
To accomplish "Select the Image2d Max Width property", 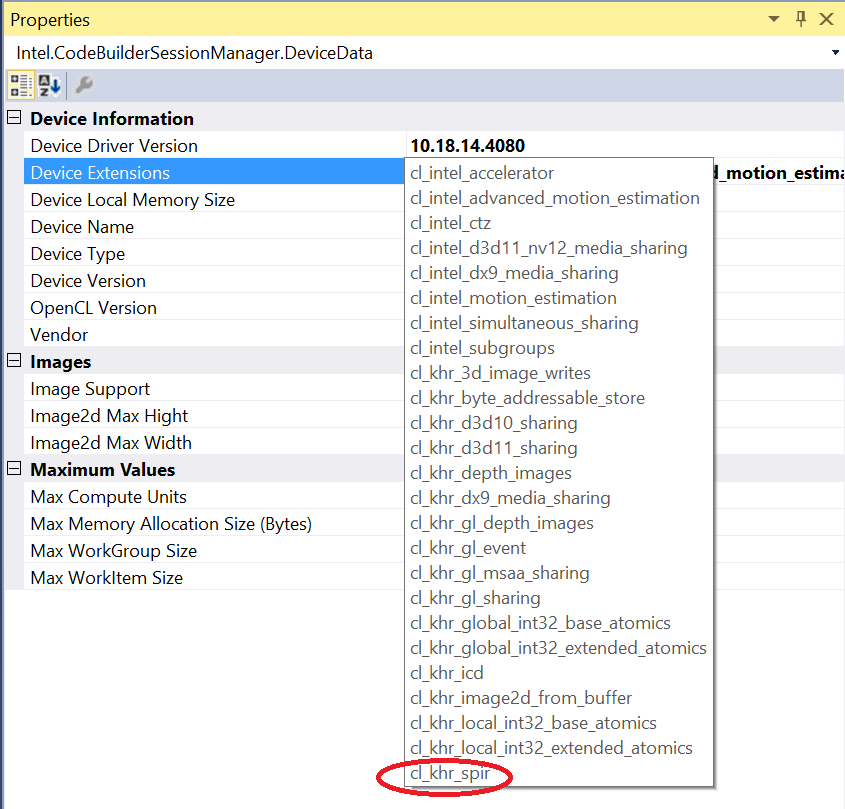I will tap(110, 443).
